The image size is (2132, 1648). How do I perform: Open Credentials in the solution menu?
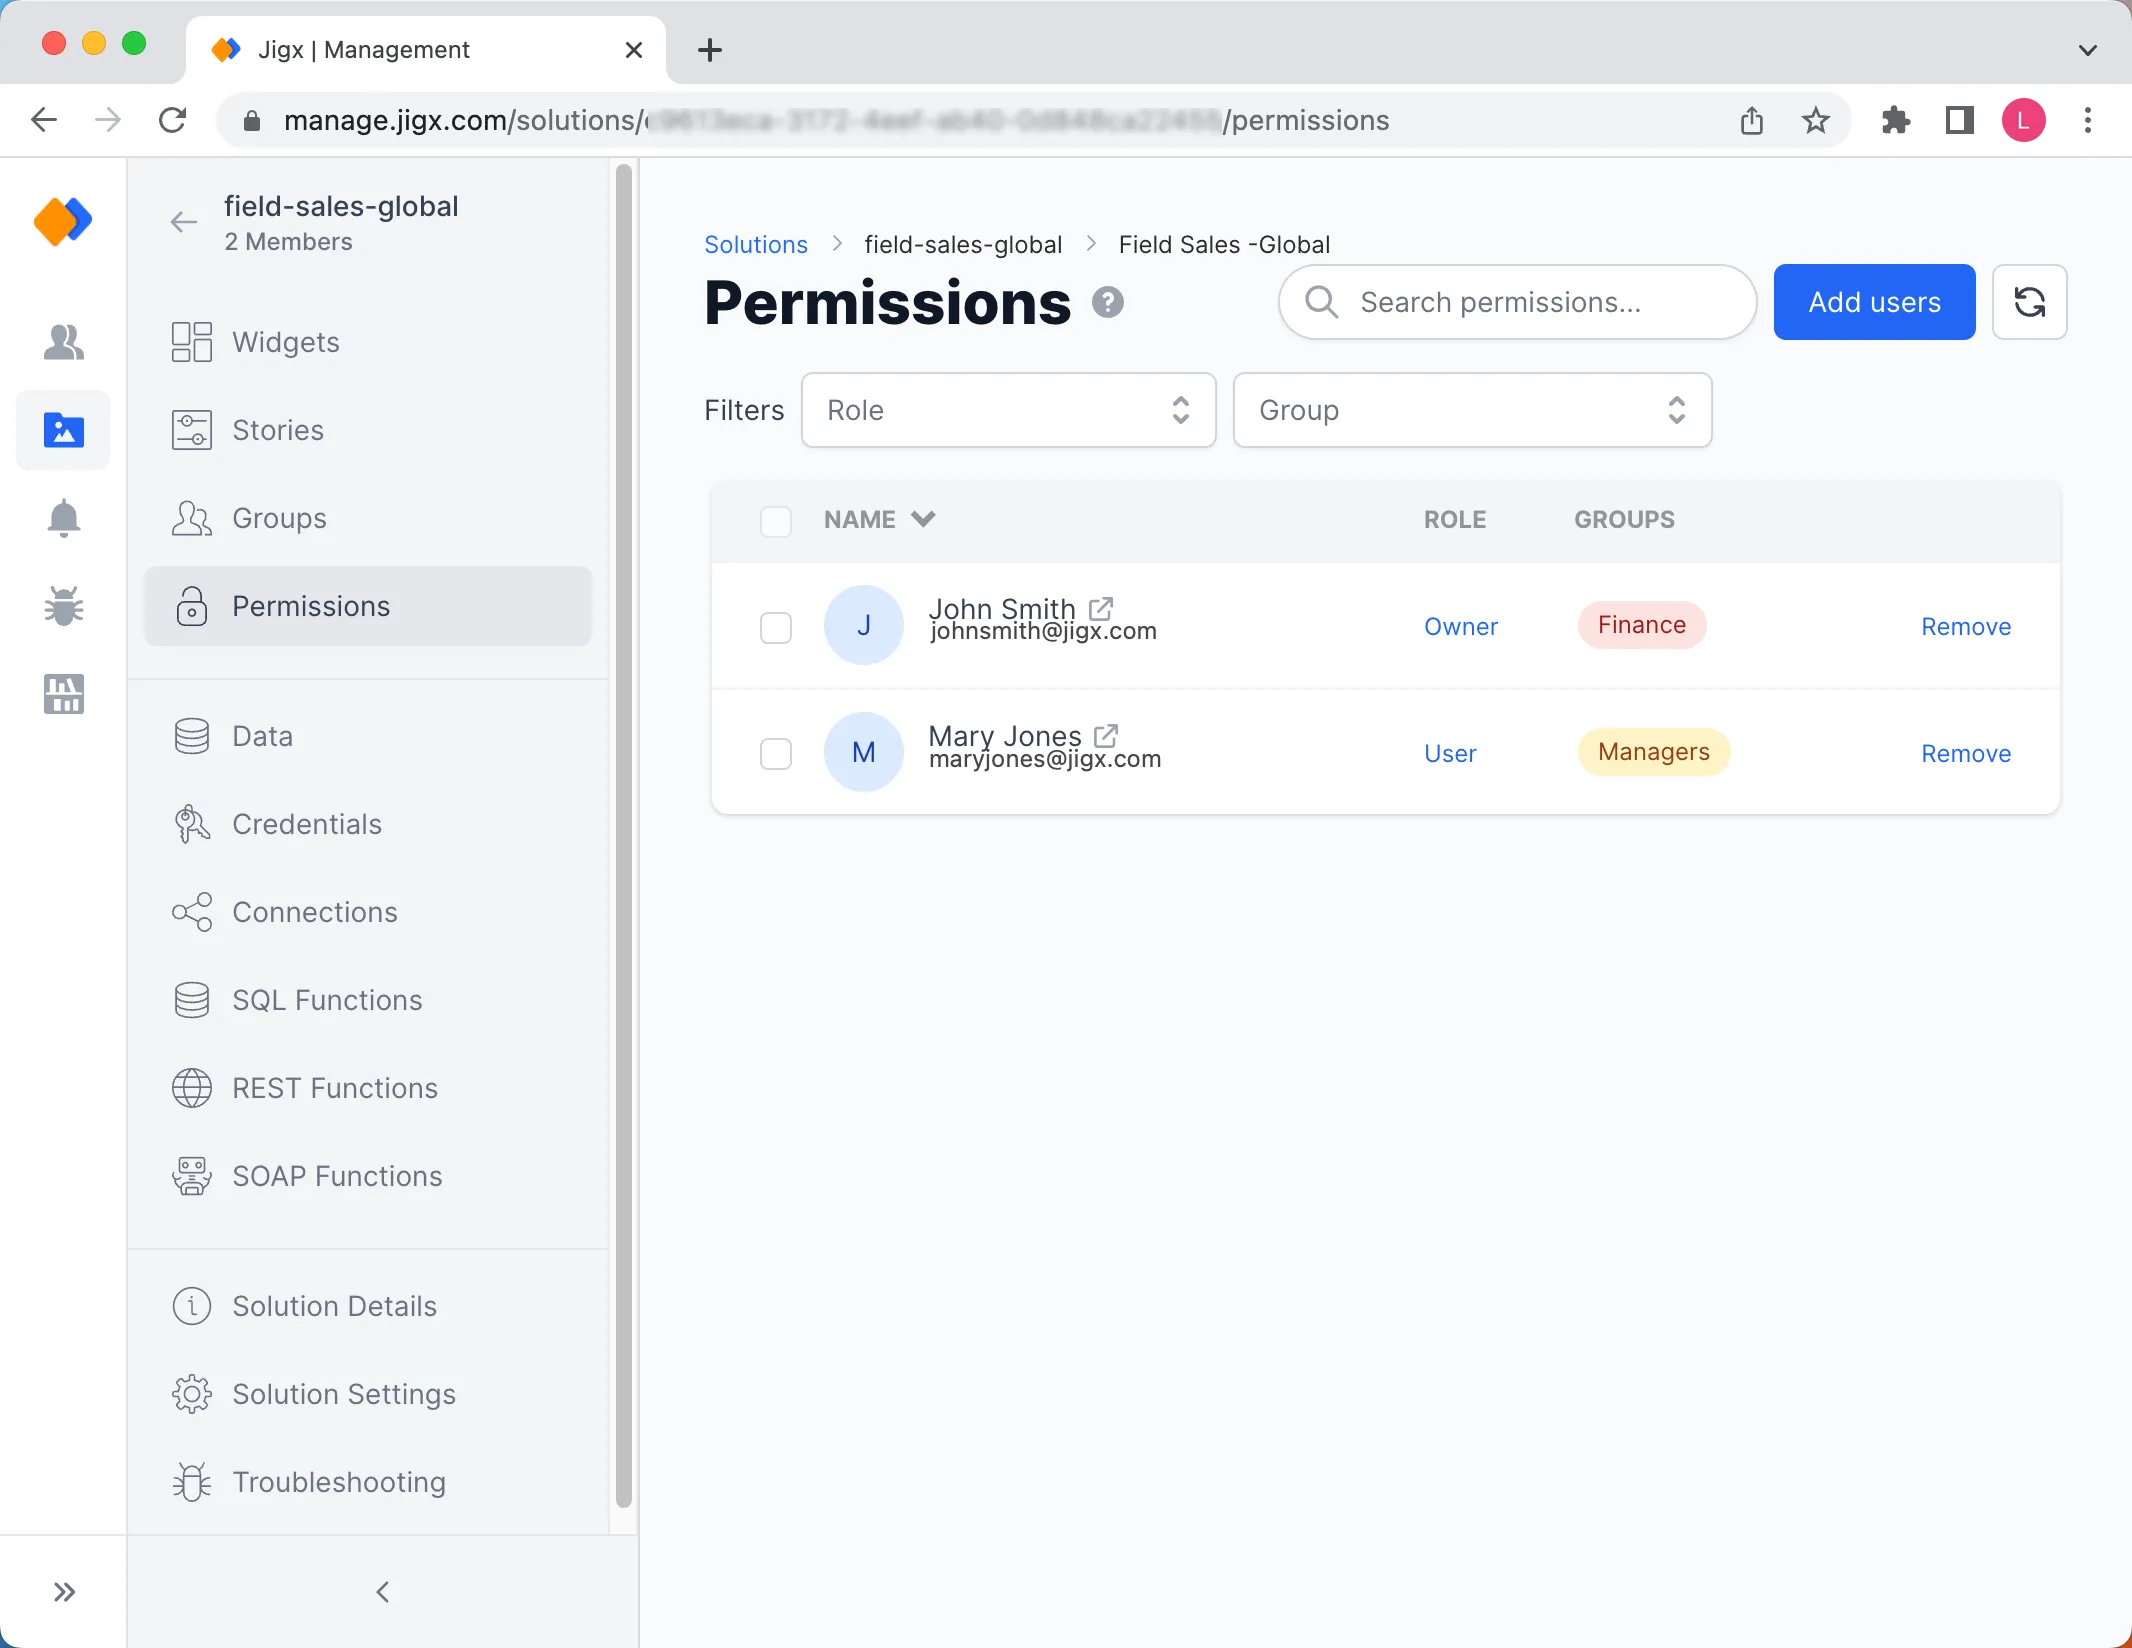pos(368,824)
